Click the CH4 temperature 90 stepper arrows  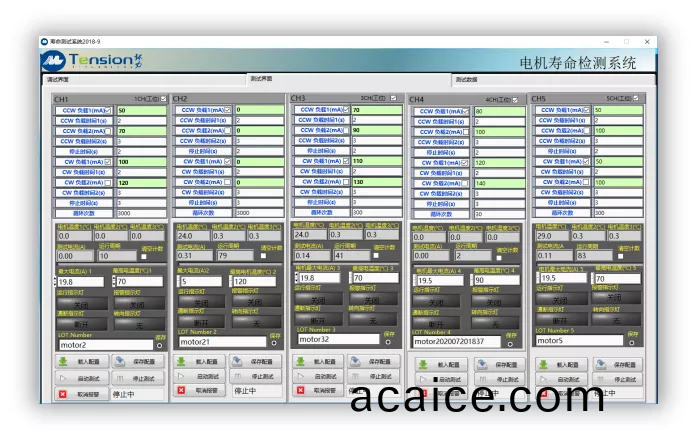click(472, 280)
